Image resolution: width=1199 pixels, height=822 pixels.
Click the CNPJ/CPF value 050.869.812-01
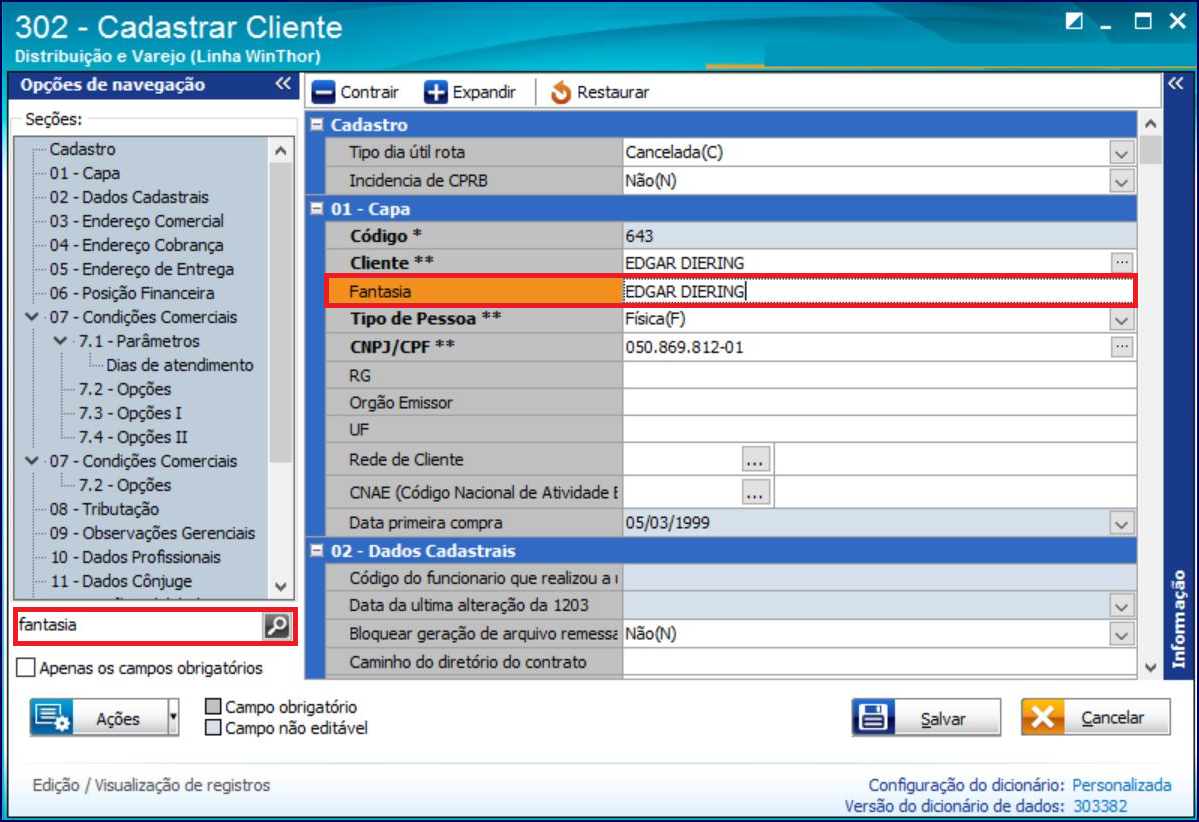click(684, 347)
